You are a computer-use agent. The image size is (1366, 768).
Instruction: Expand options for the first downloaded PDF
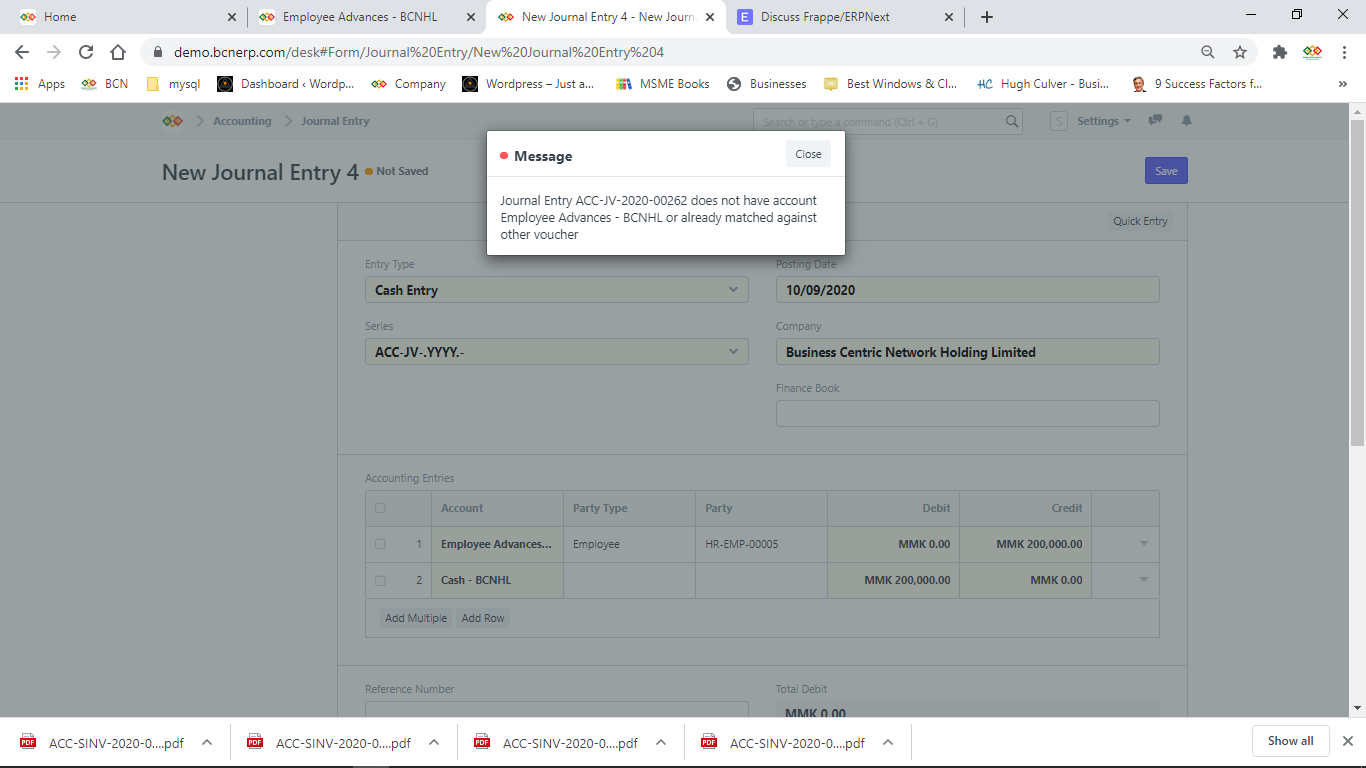[207, 742]
